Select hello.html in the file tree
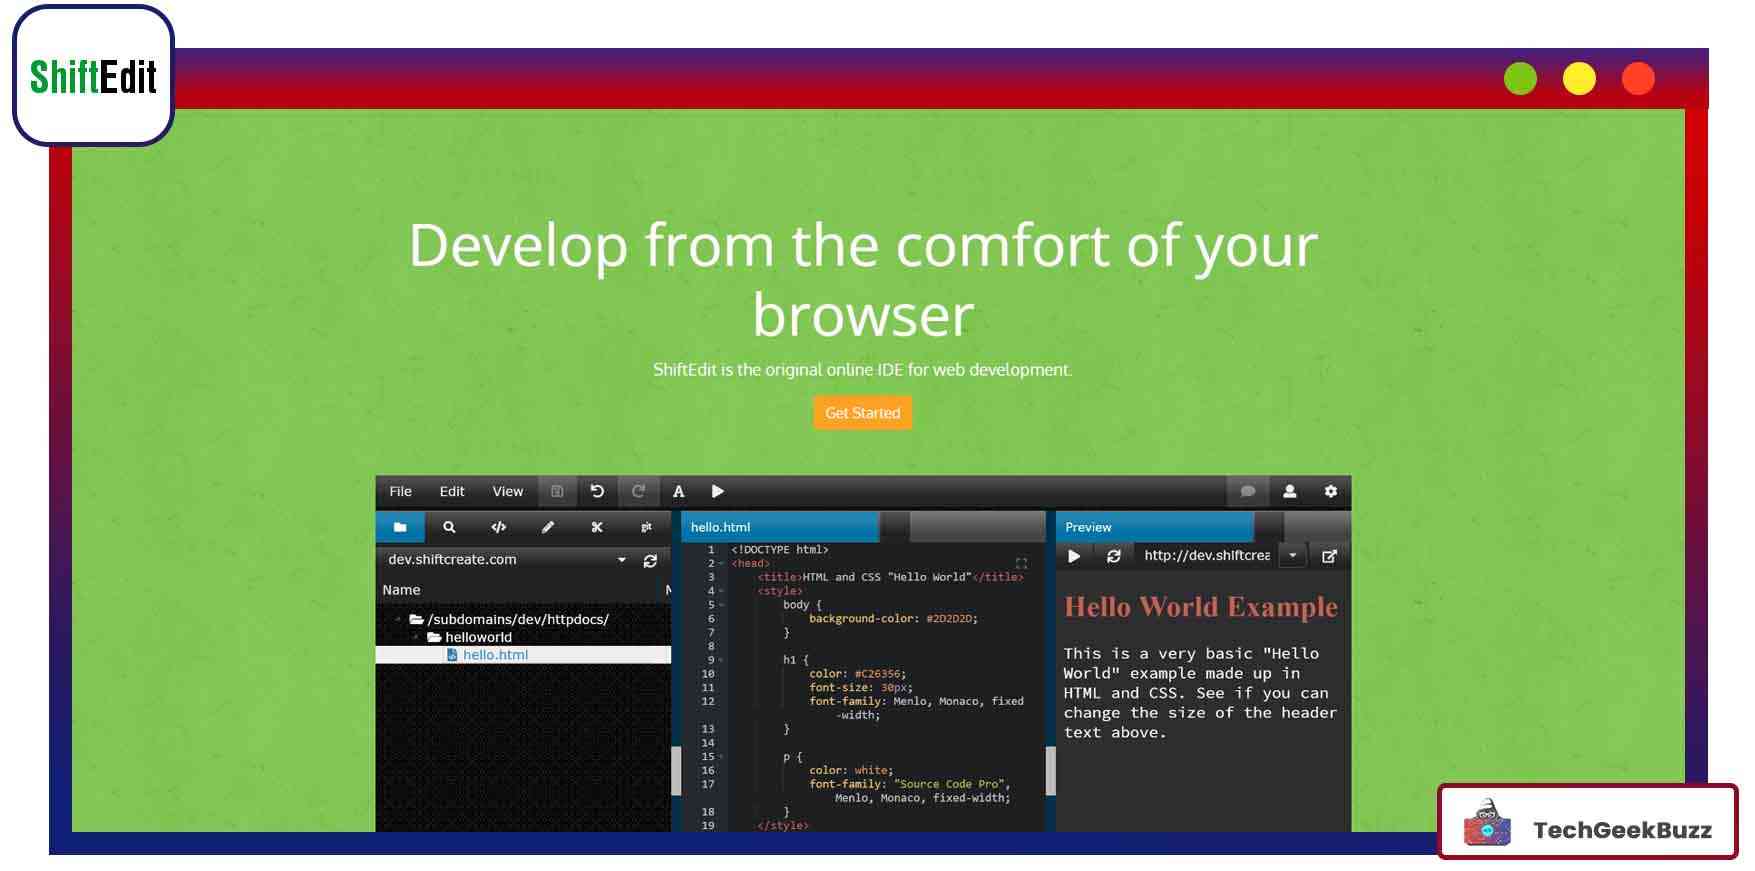1755x871 pixels. click(495, 655)
